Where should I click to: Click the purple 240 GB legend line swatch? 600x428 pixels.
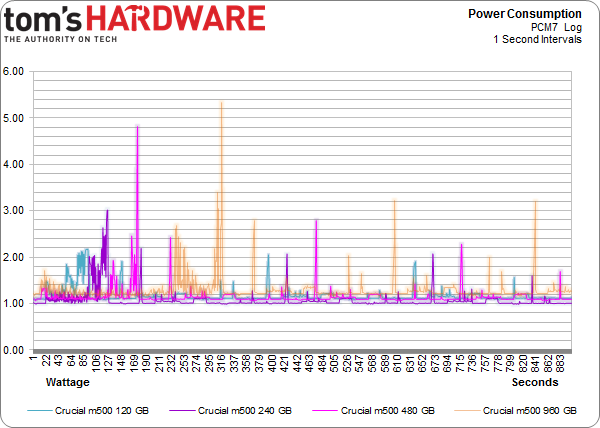point(183,411)
